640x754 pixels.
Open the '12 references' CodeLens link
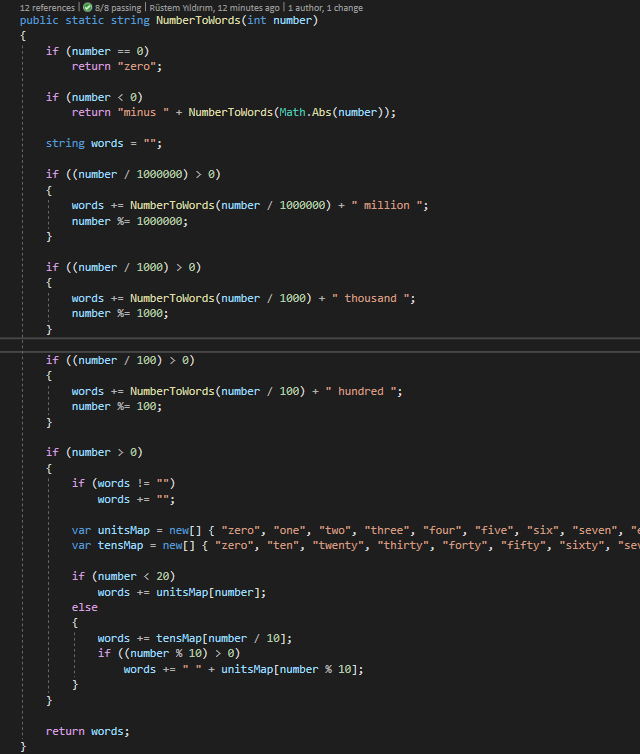click(x=47, y=8)
